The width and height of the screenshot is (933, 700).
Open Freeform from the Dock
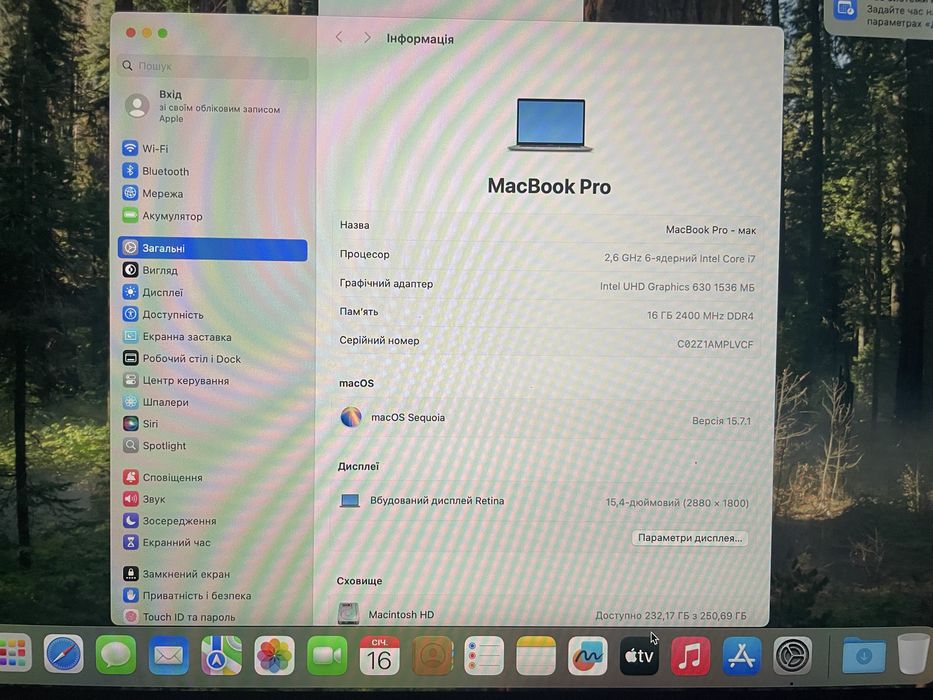(587, 656)
